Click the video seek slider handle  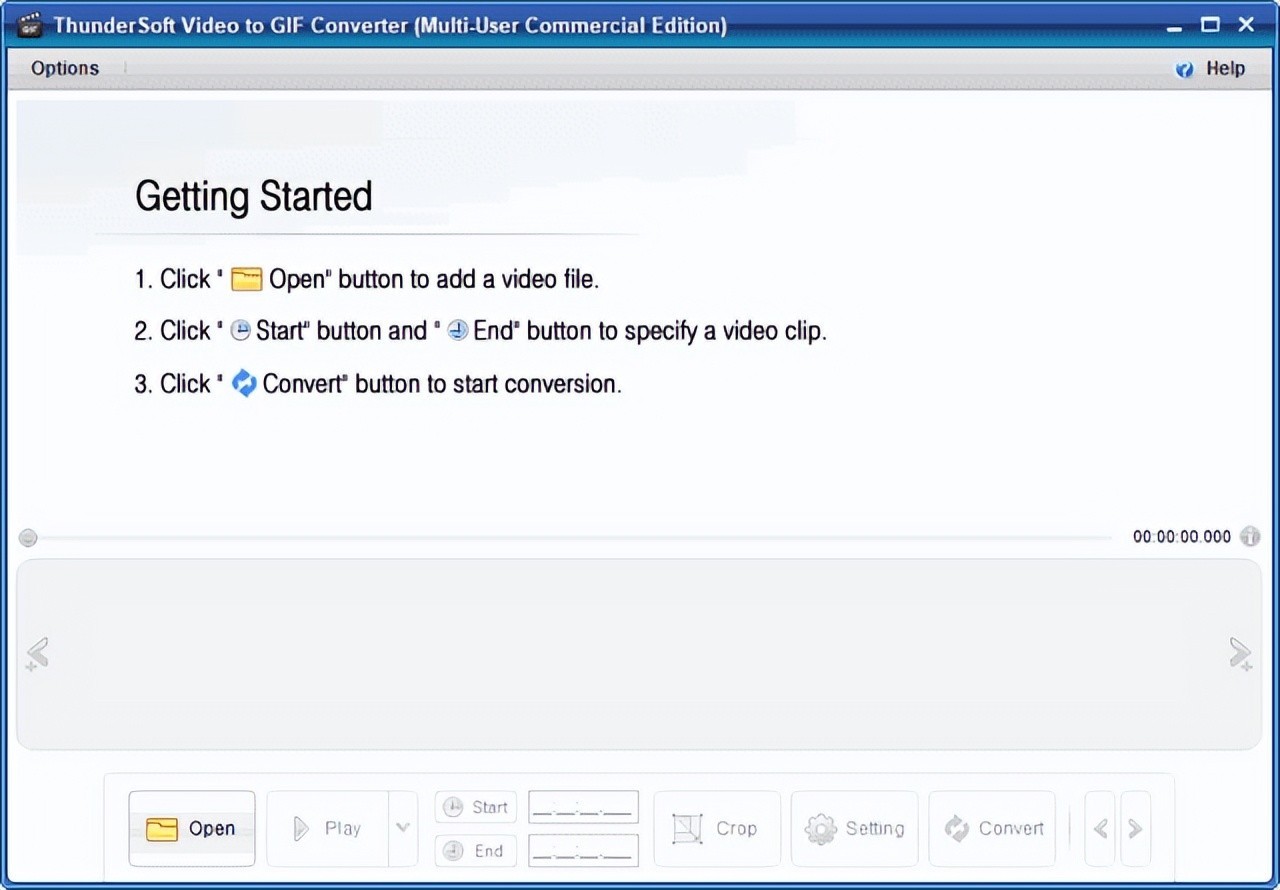(x=28, y=538)
